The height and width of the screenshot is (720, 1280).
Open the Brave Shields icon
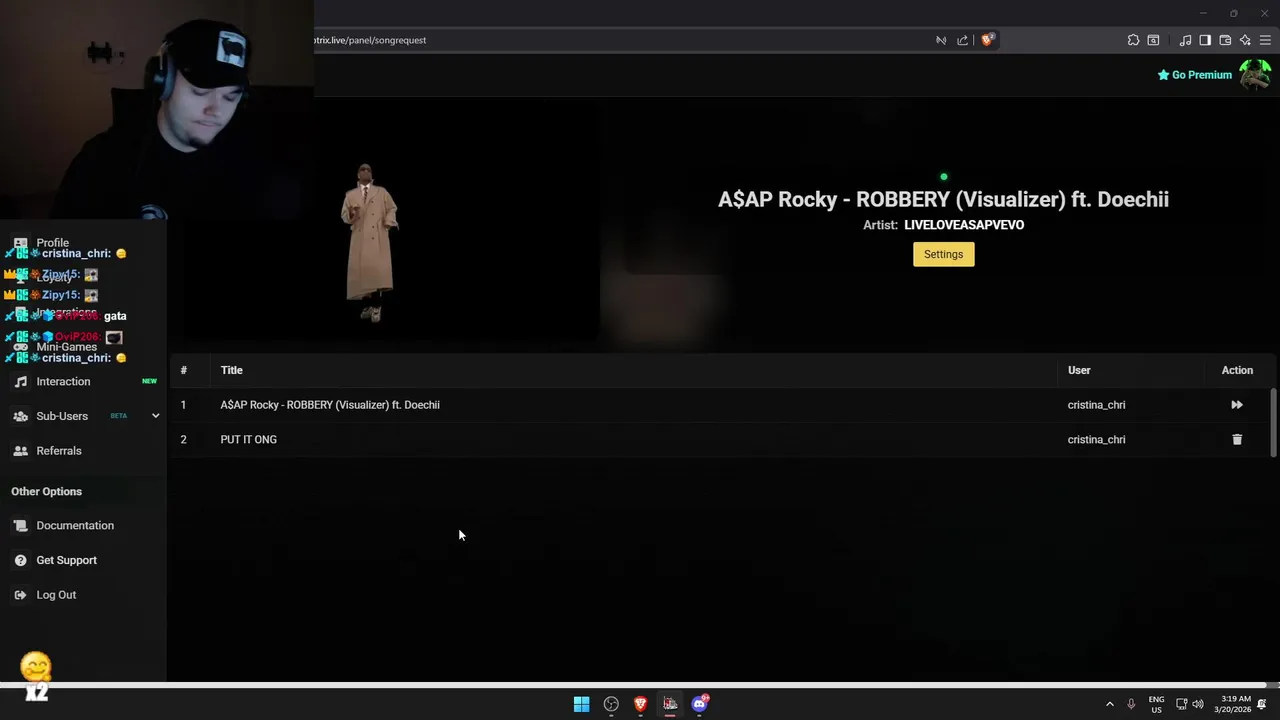[987, 40]
